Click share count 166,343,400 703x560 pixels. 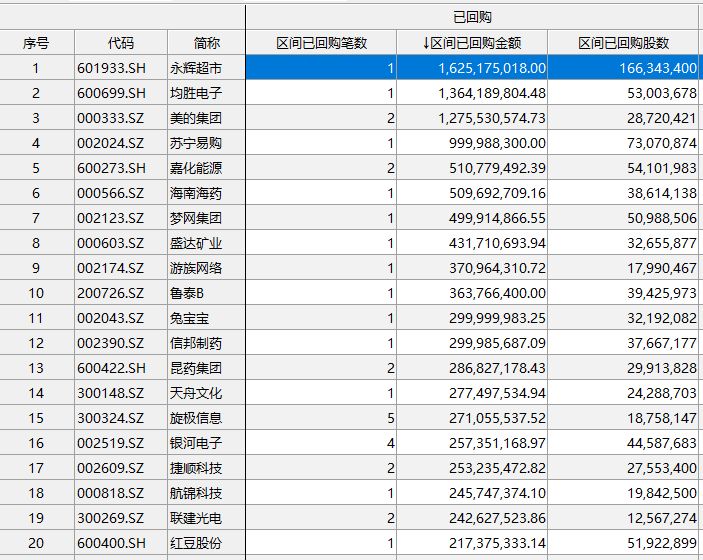tap(658, 68)
